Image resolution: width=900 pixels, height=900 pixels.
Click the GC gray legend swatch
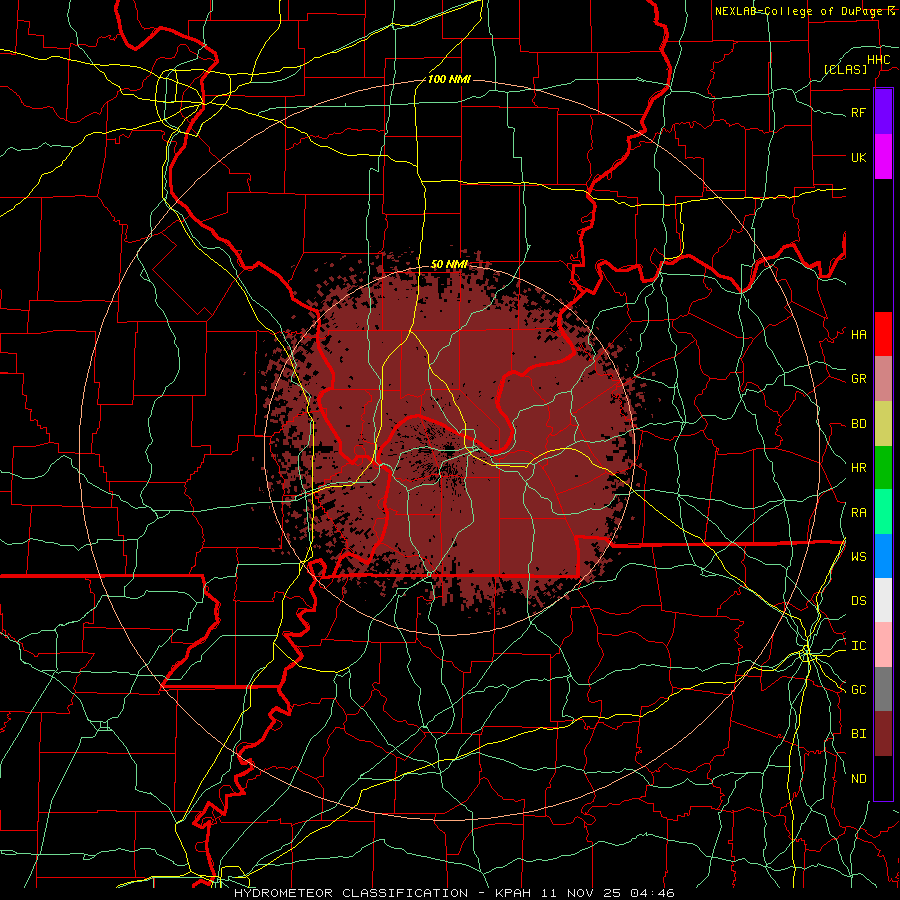pos(883,689)
